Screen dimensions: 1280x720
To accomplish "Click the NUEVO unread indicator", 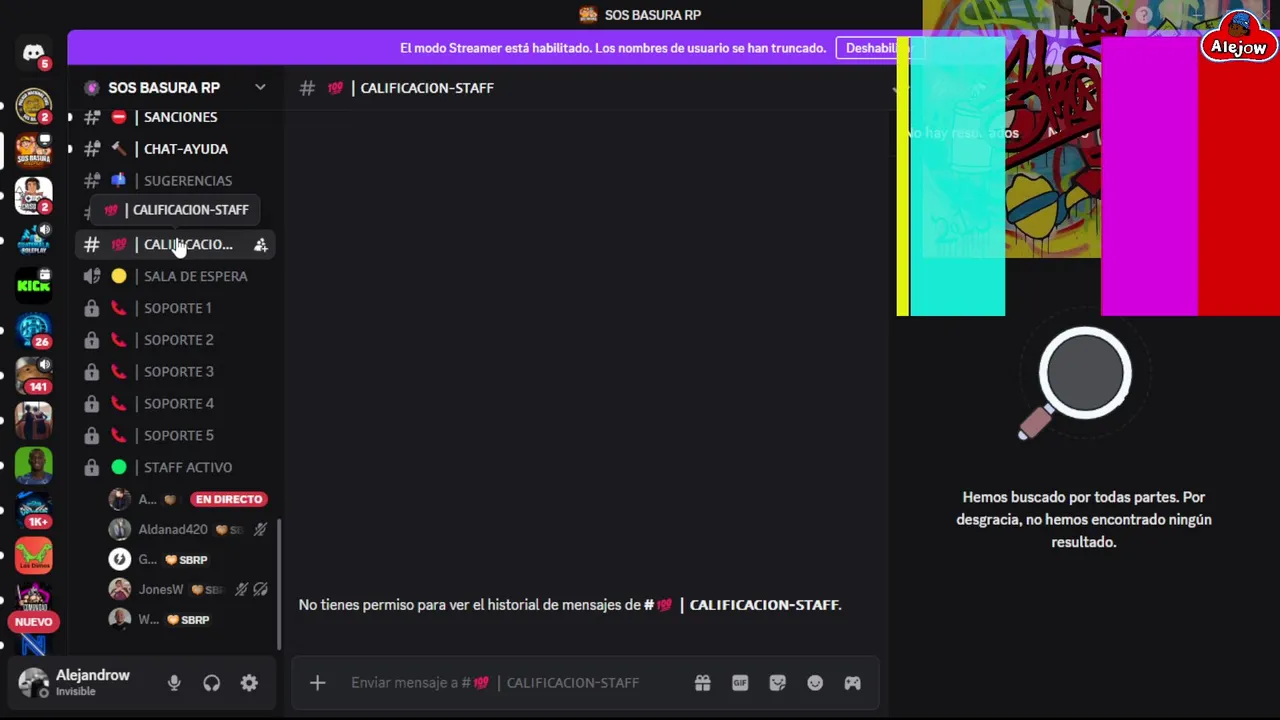I will [x=33, y=622].
